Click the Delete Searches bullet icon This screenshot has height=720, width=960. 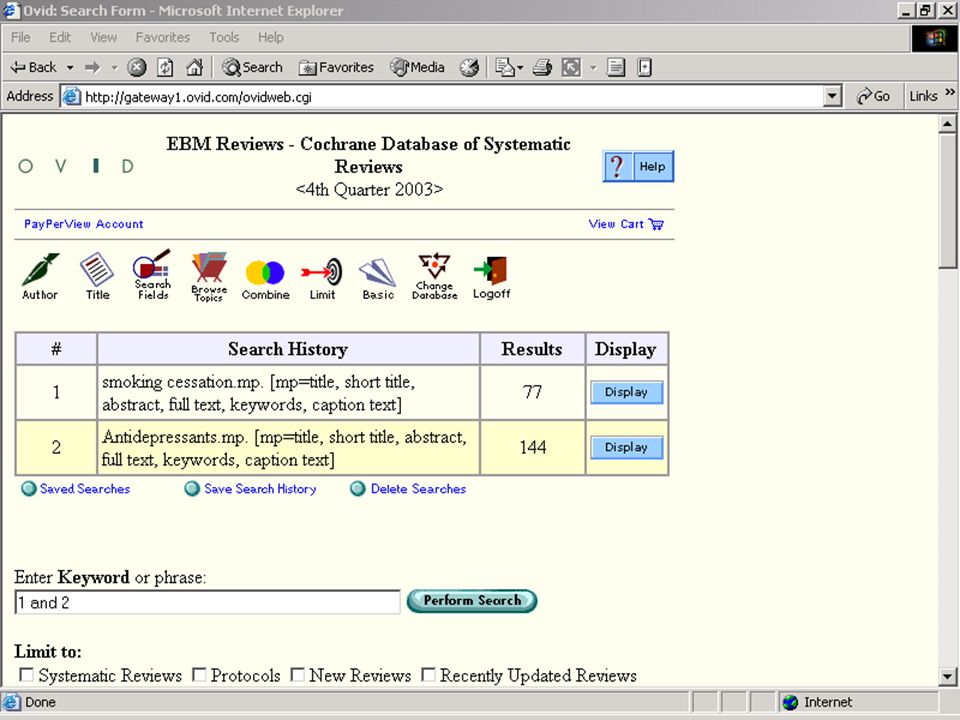[x=358, y=489]
